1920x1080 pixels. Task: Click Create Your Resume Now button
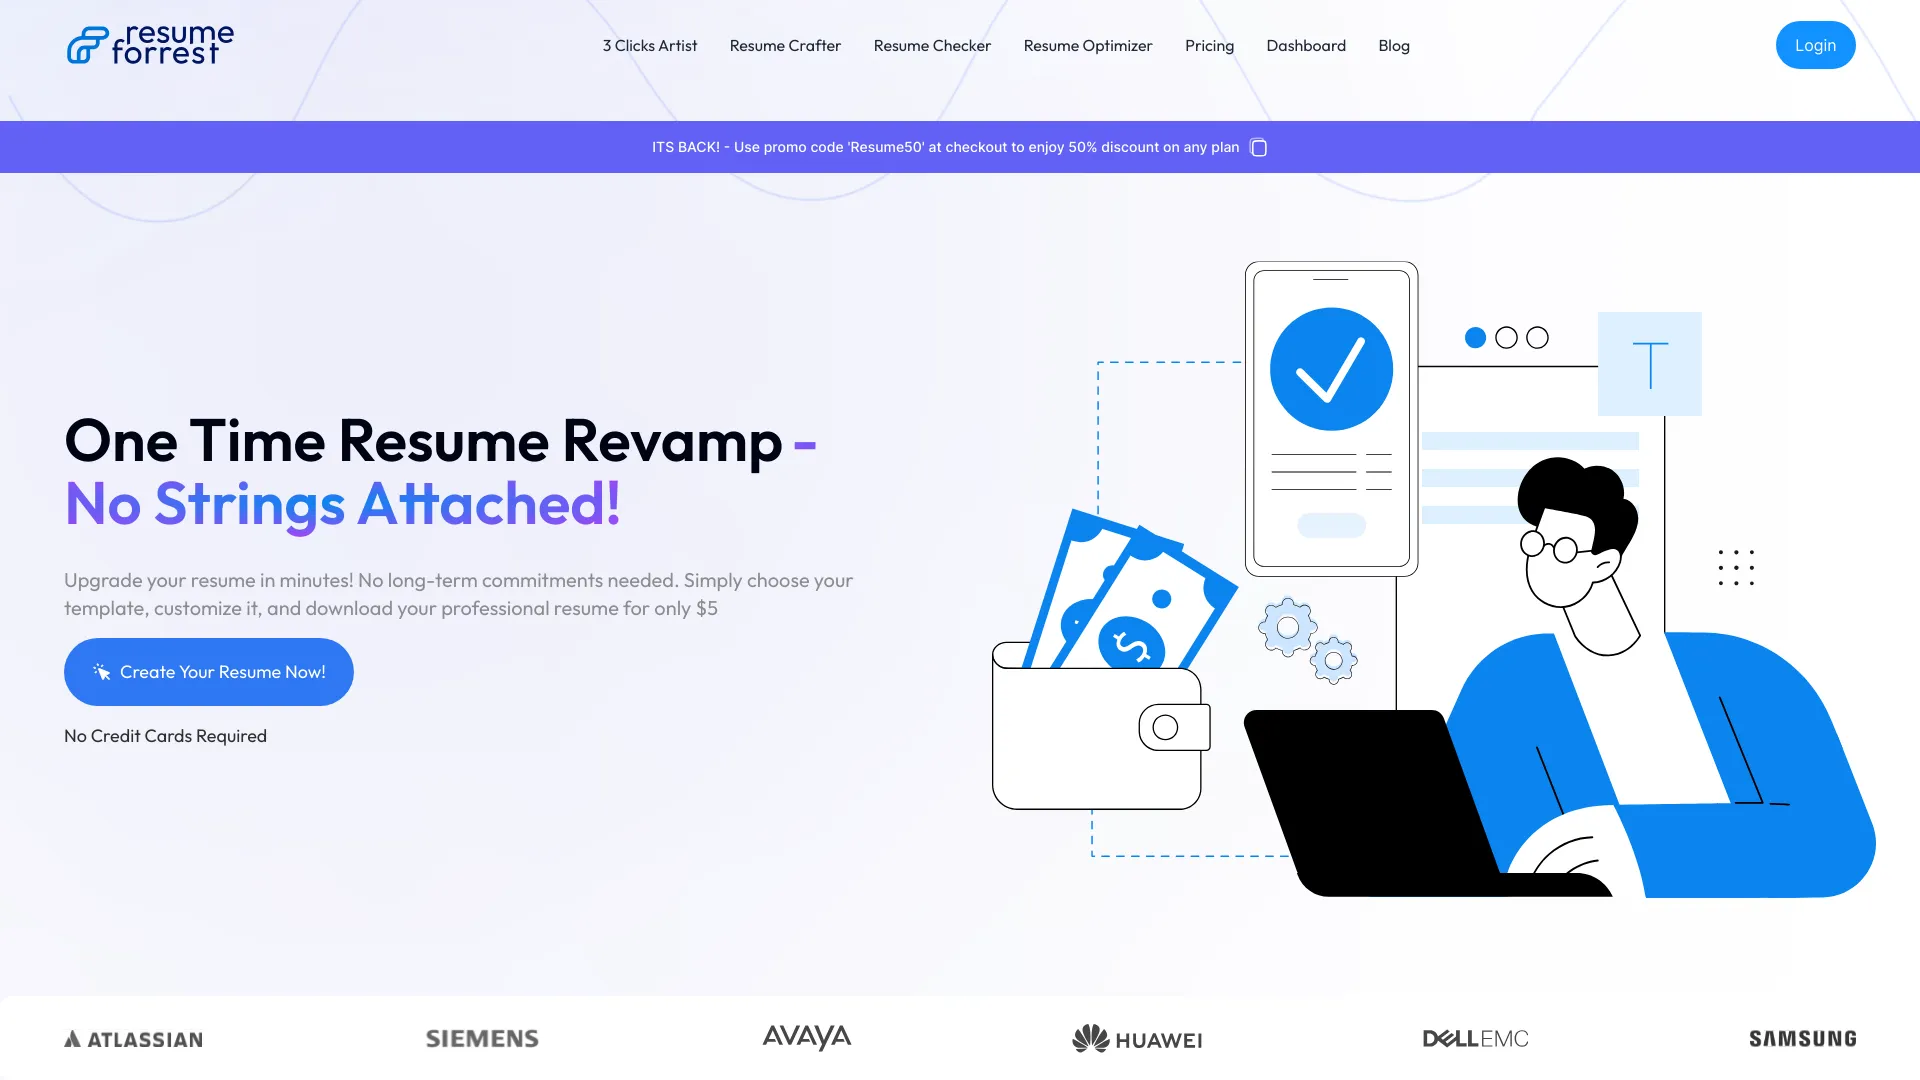point(208,671)
